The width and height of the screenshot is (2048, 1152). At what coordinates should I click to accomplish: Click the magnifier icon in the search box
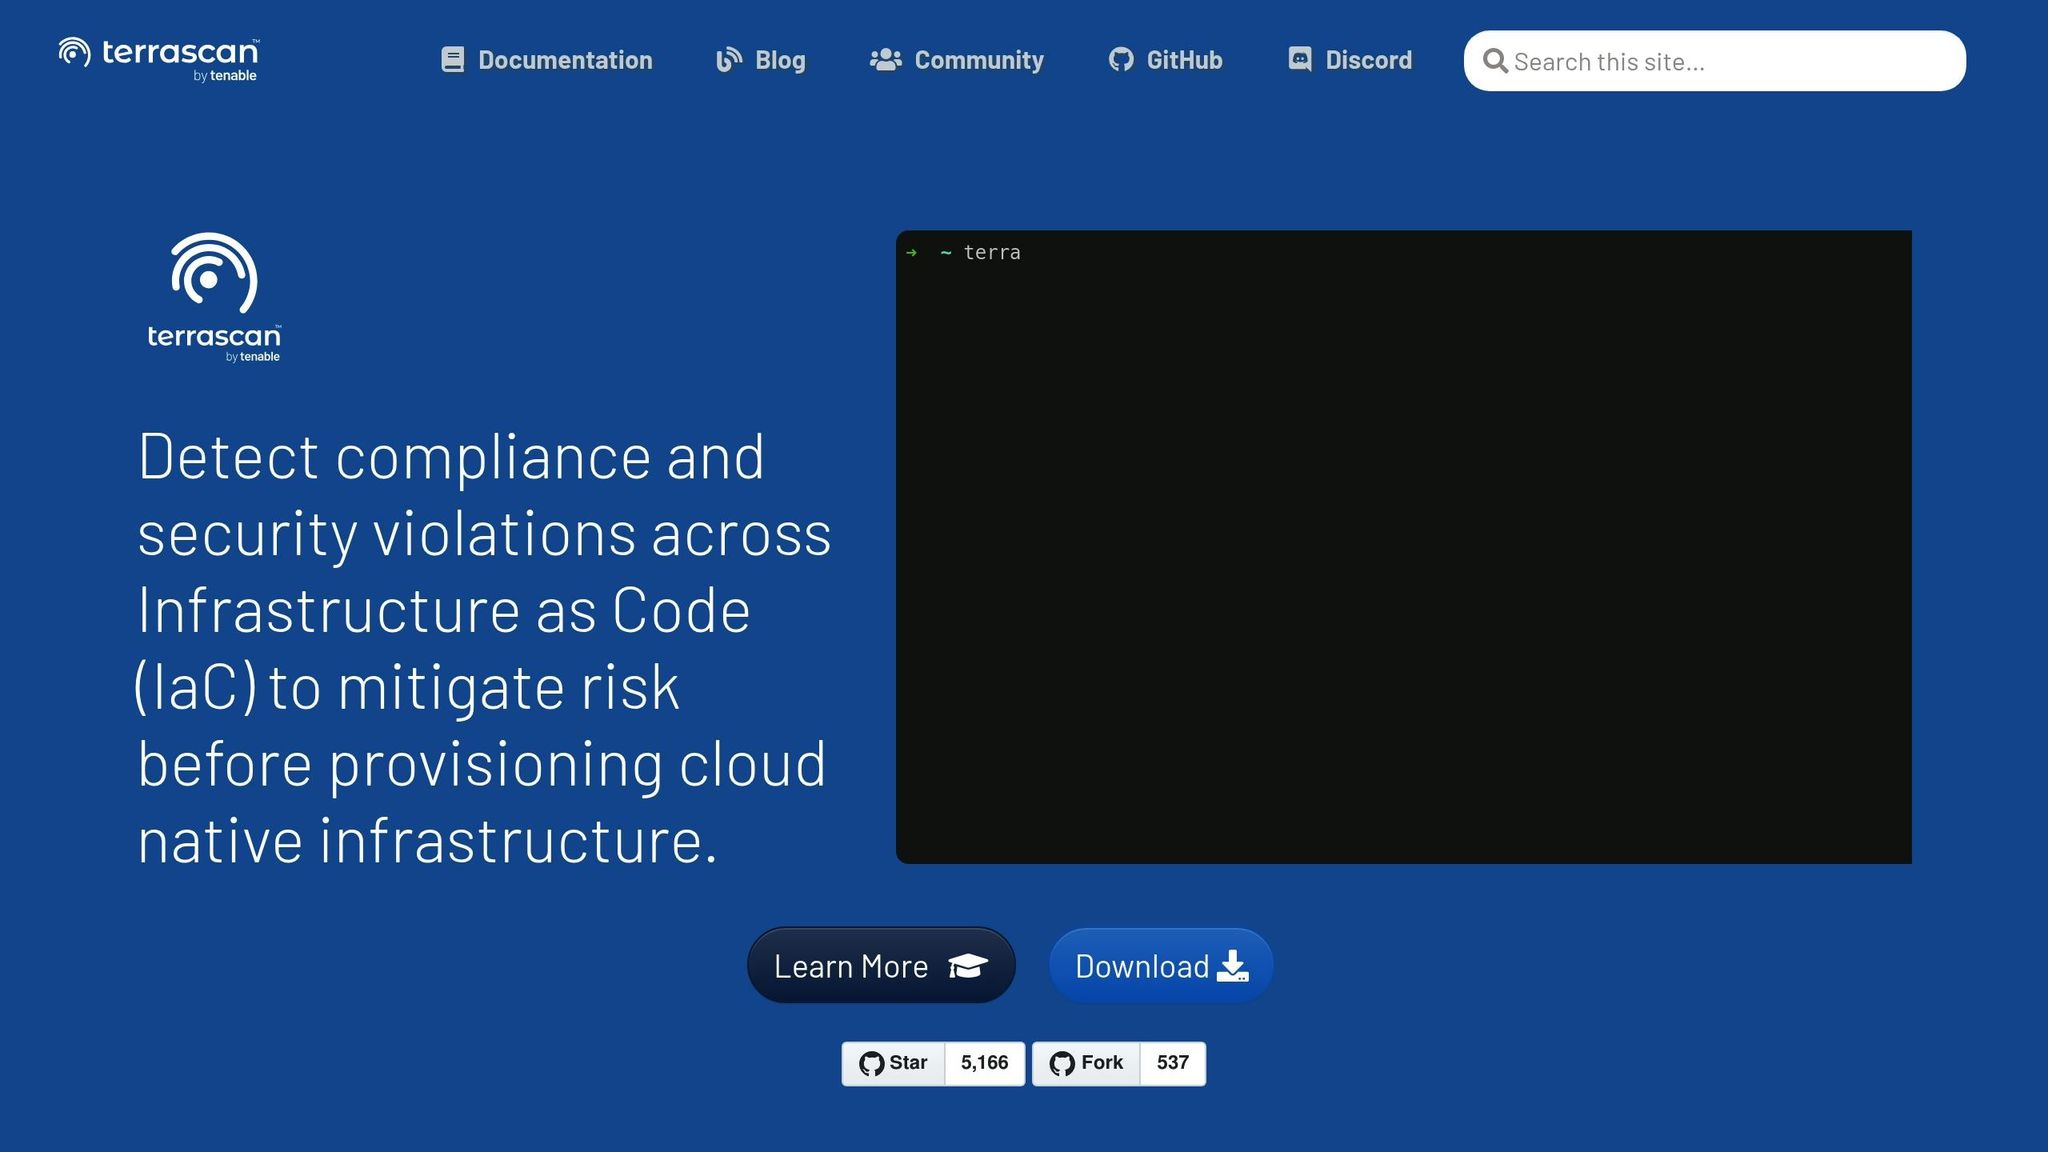[x=1495, y=61]
